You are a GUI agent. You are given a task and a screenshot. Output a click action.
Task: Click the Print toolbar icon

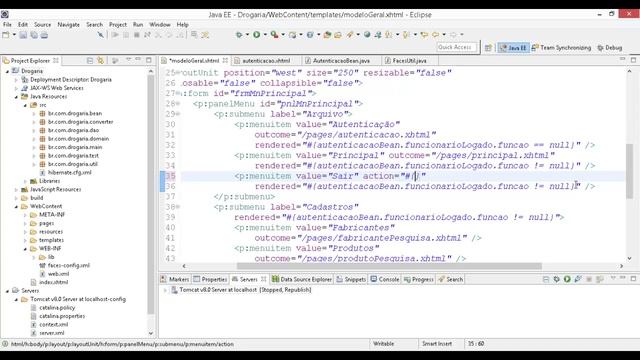pyautogui.click(x=44, y=35)
